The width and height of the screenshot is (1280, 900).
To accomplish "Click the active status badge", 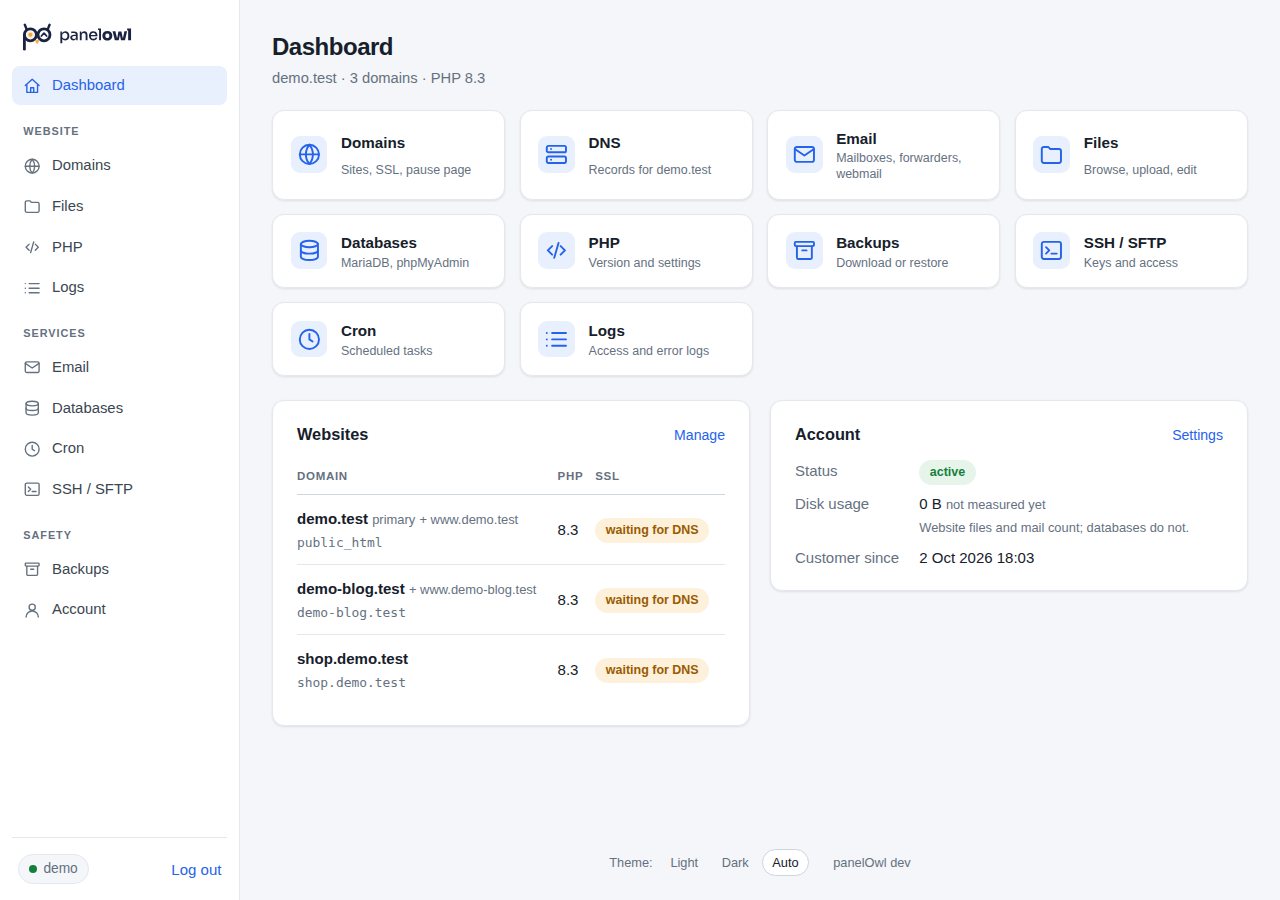I will (x=947, y=472).
